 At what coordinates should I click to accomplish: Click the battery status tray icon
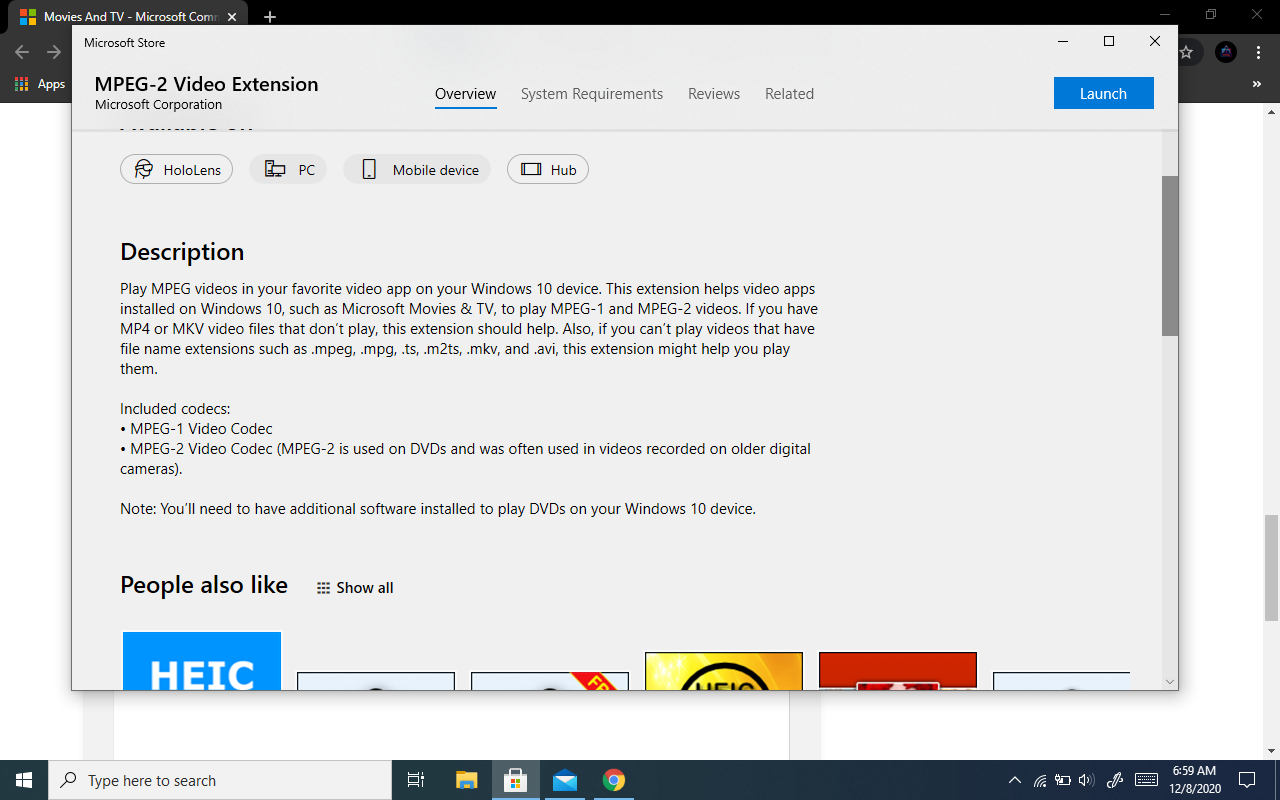pos(1063,780)
